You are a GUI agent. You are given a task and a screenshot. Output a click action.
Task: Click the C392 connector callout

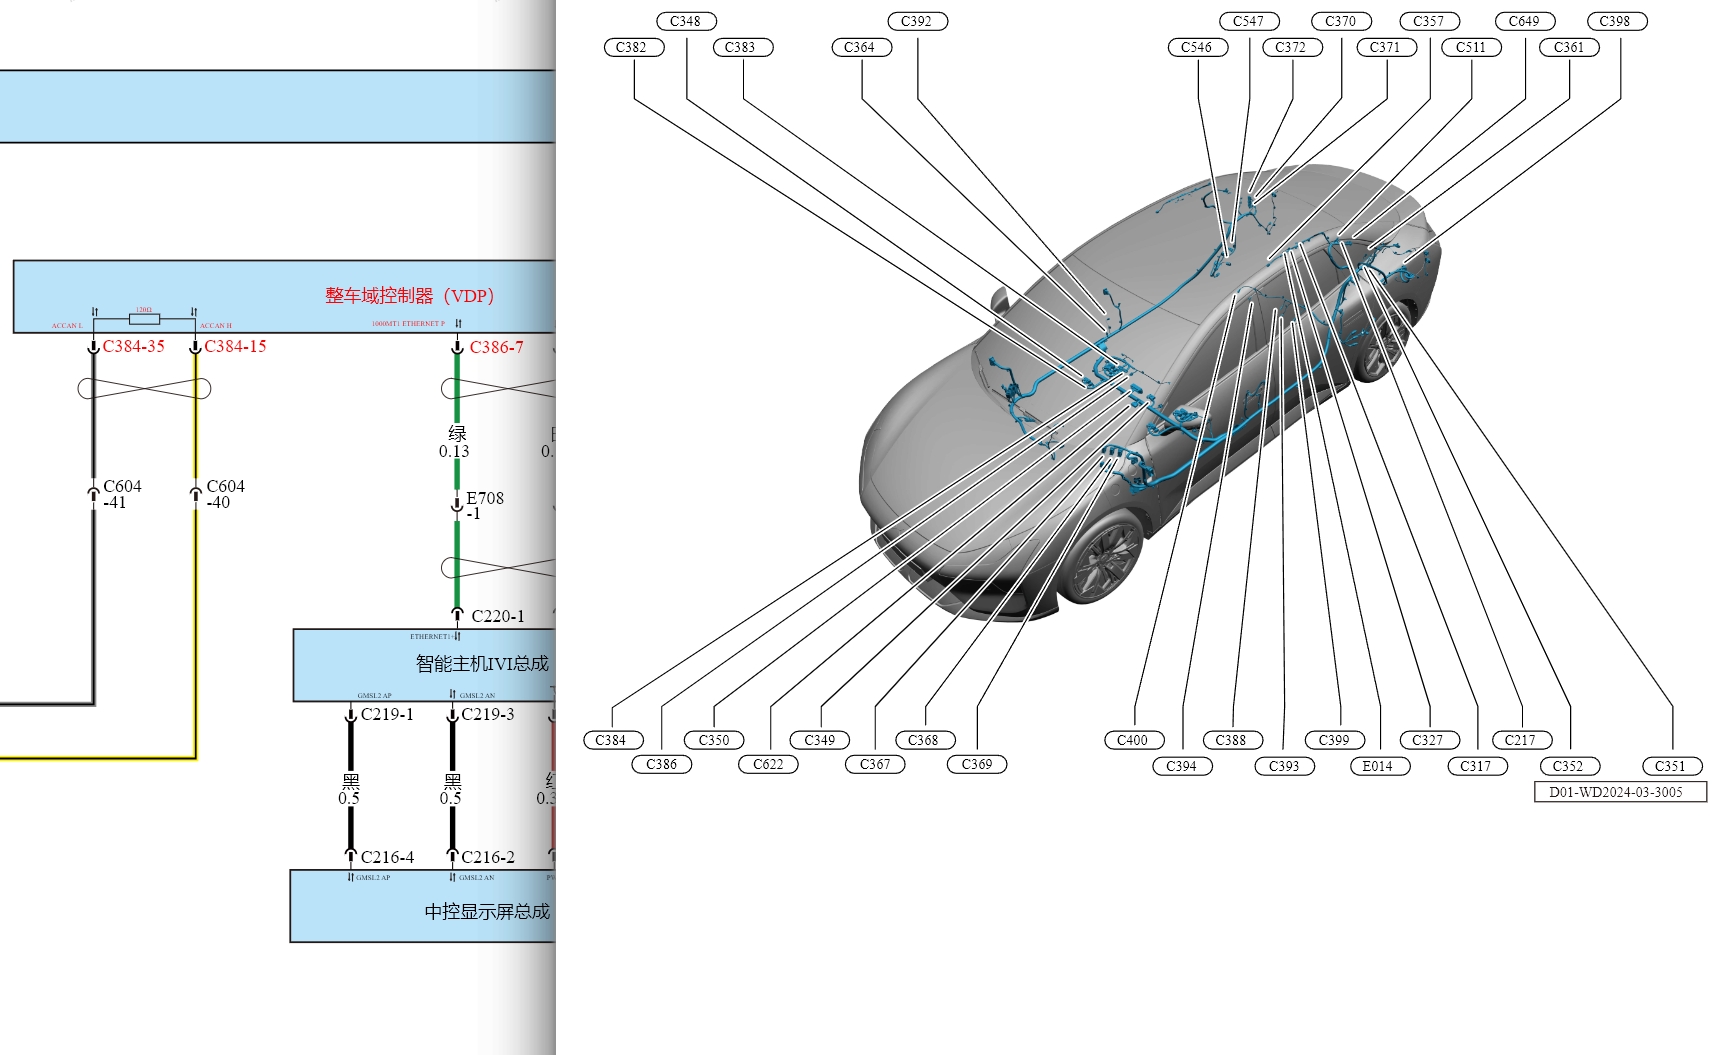917,21
